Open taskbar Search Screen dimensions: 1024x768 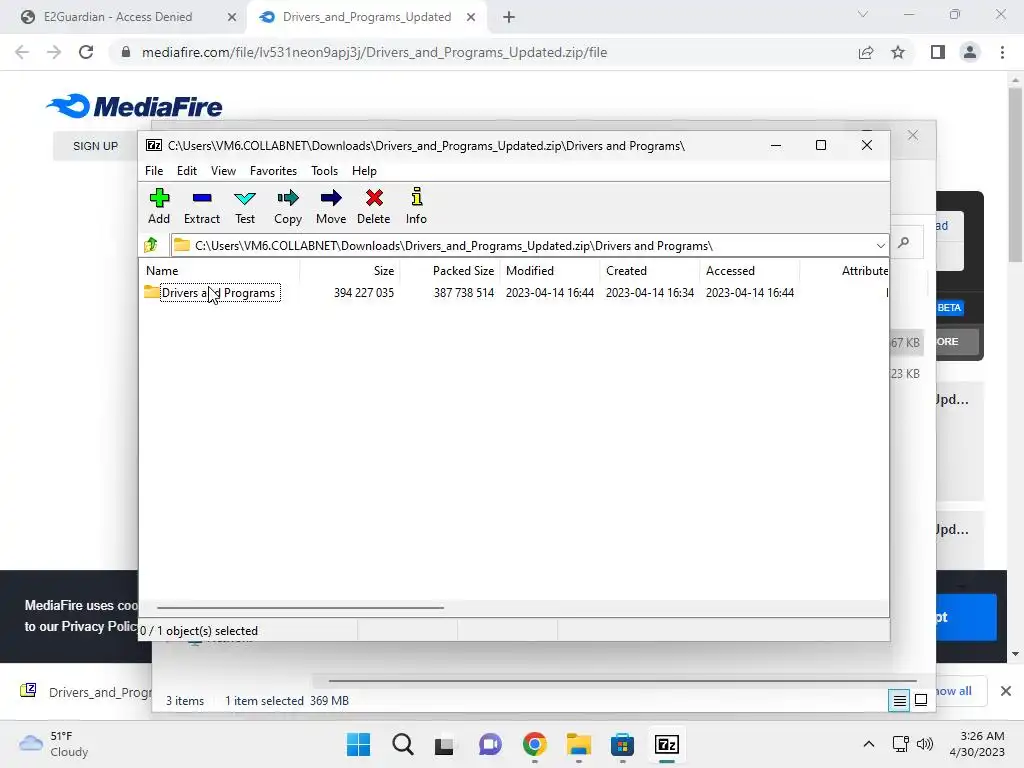403,744
